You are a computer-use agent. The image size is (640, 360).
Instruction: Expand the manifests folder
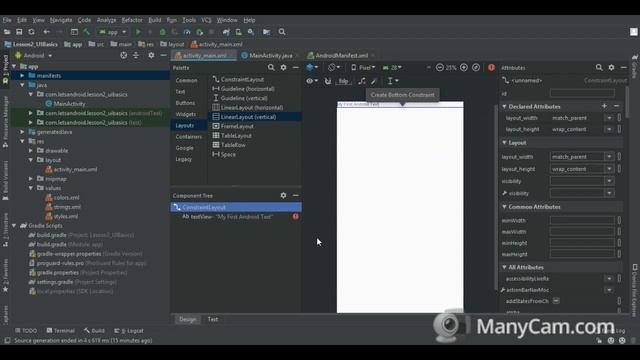tap(22, 76)
